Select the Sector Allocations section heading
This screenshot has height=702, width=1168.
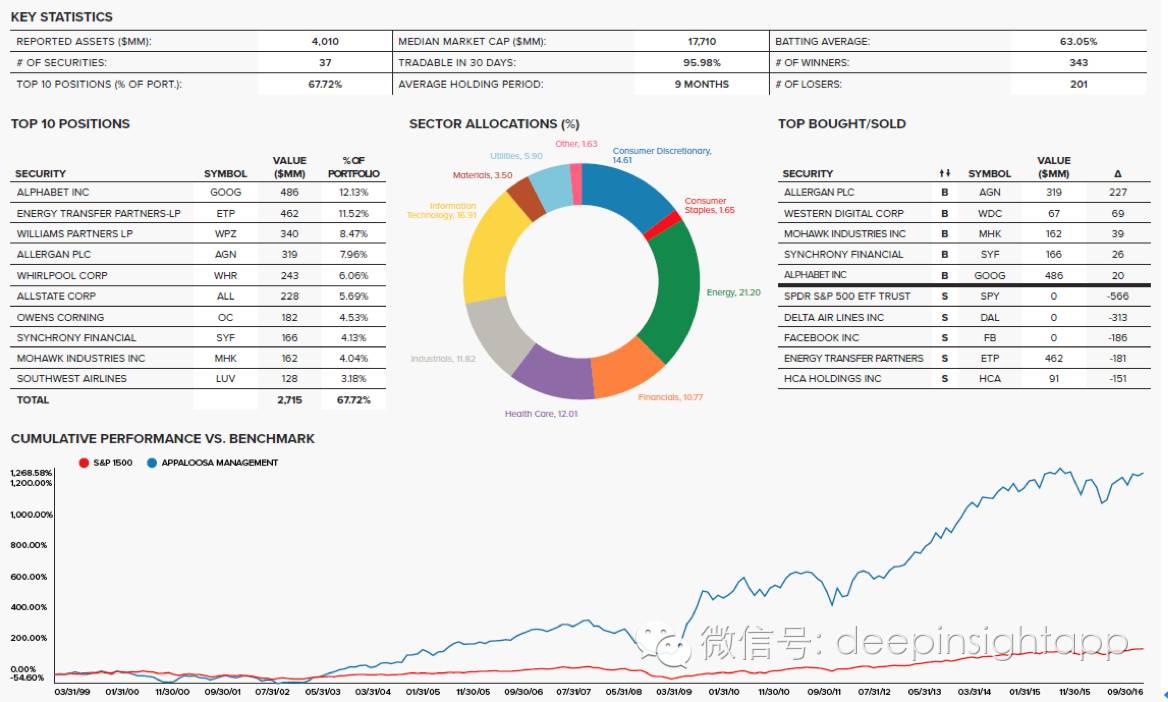coord(494,124)
